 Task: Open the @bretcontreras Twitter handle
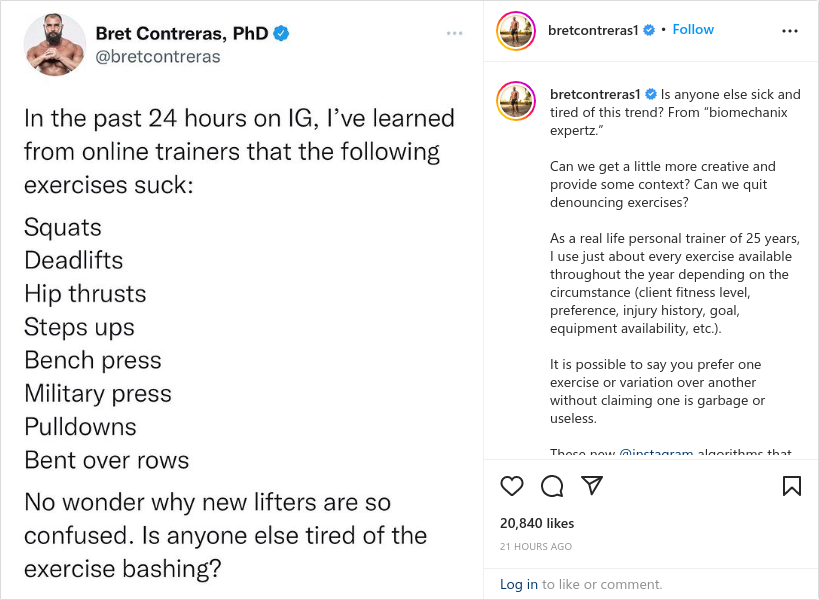point(158,56)
